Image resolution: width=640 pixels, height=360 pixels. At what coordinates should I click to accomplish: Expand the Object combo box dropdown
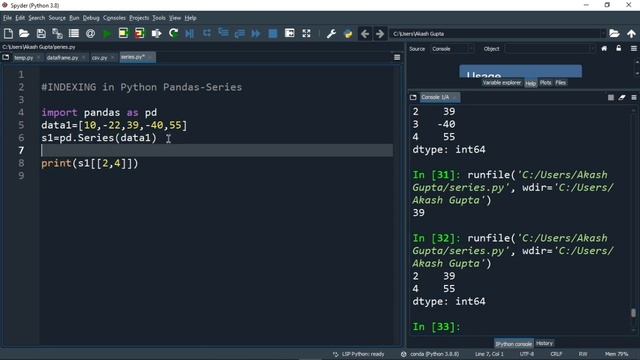tap(592, 49)
